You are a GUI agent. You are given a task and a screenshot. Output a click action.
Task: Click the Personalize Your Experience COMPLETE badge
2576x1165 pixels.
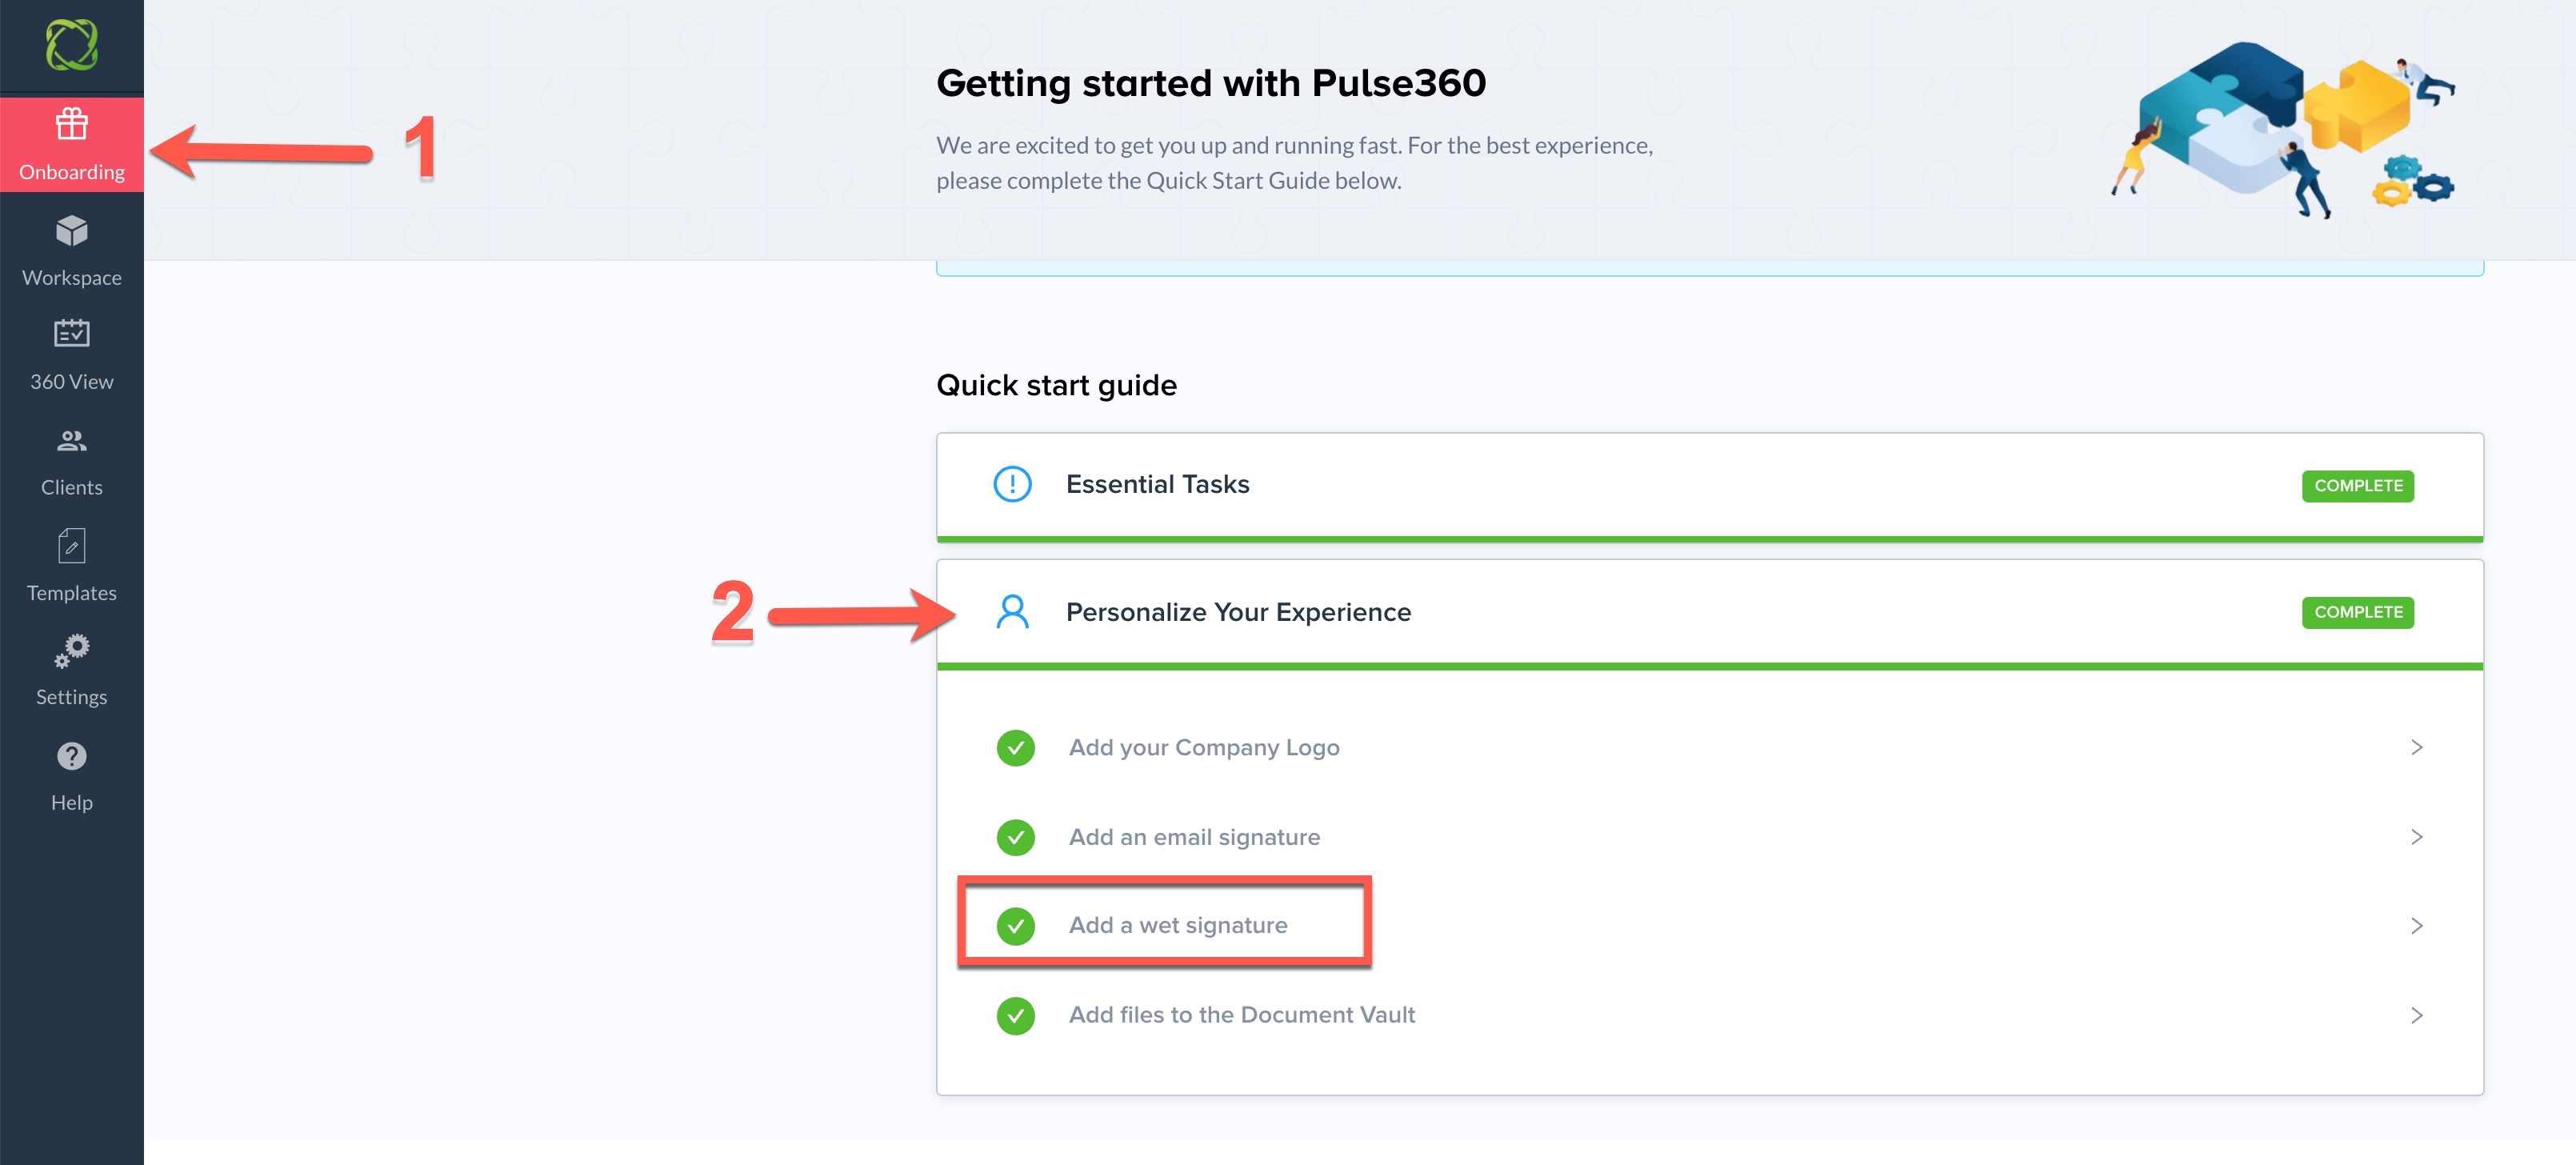[x=2357, y=613]
